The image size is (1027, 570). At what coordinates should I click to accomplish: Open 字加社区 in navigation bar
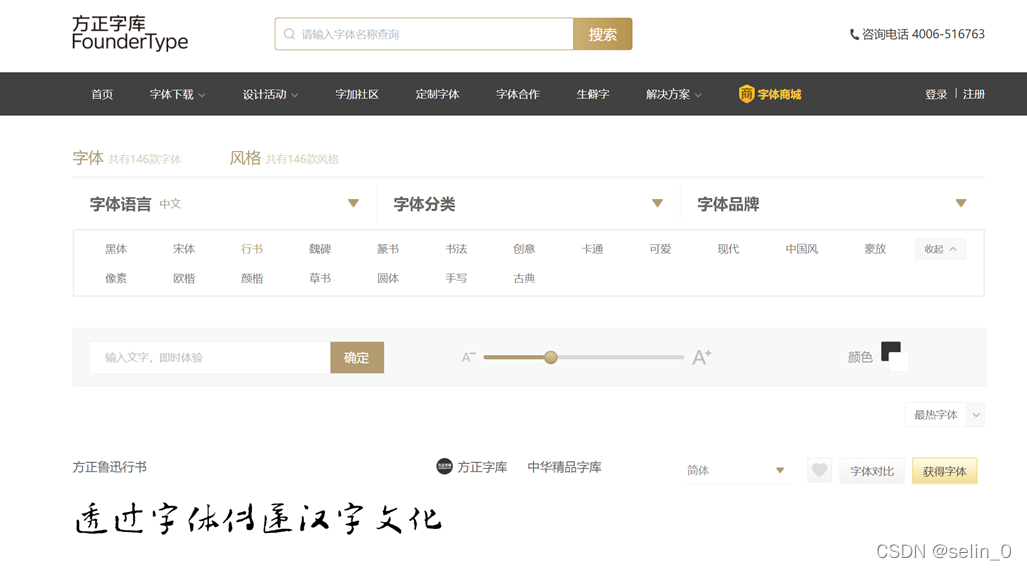[x=357, y=94]
